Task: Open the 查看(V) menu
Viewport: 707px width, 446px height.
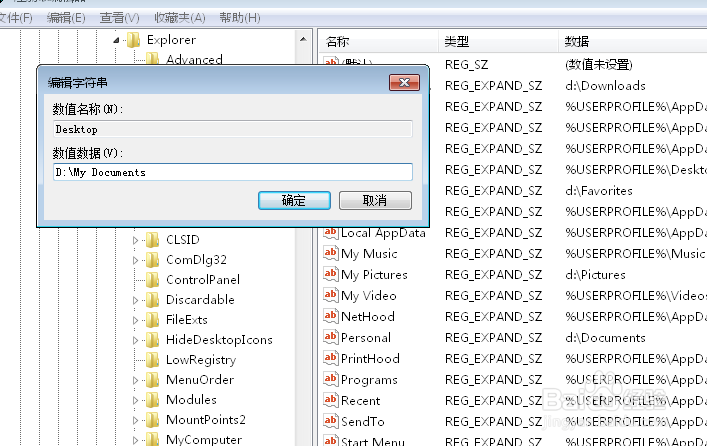Action: point(119,18)
